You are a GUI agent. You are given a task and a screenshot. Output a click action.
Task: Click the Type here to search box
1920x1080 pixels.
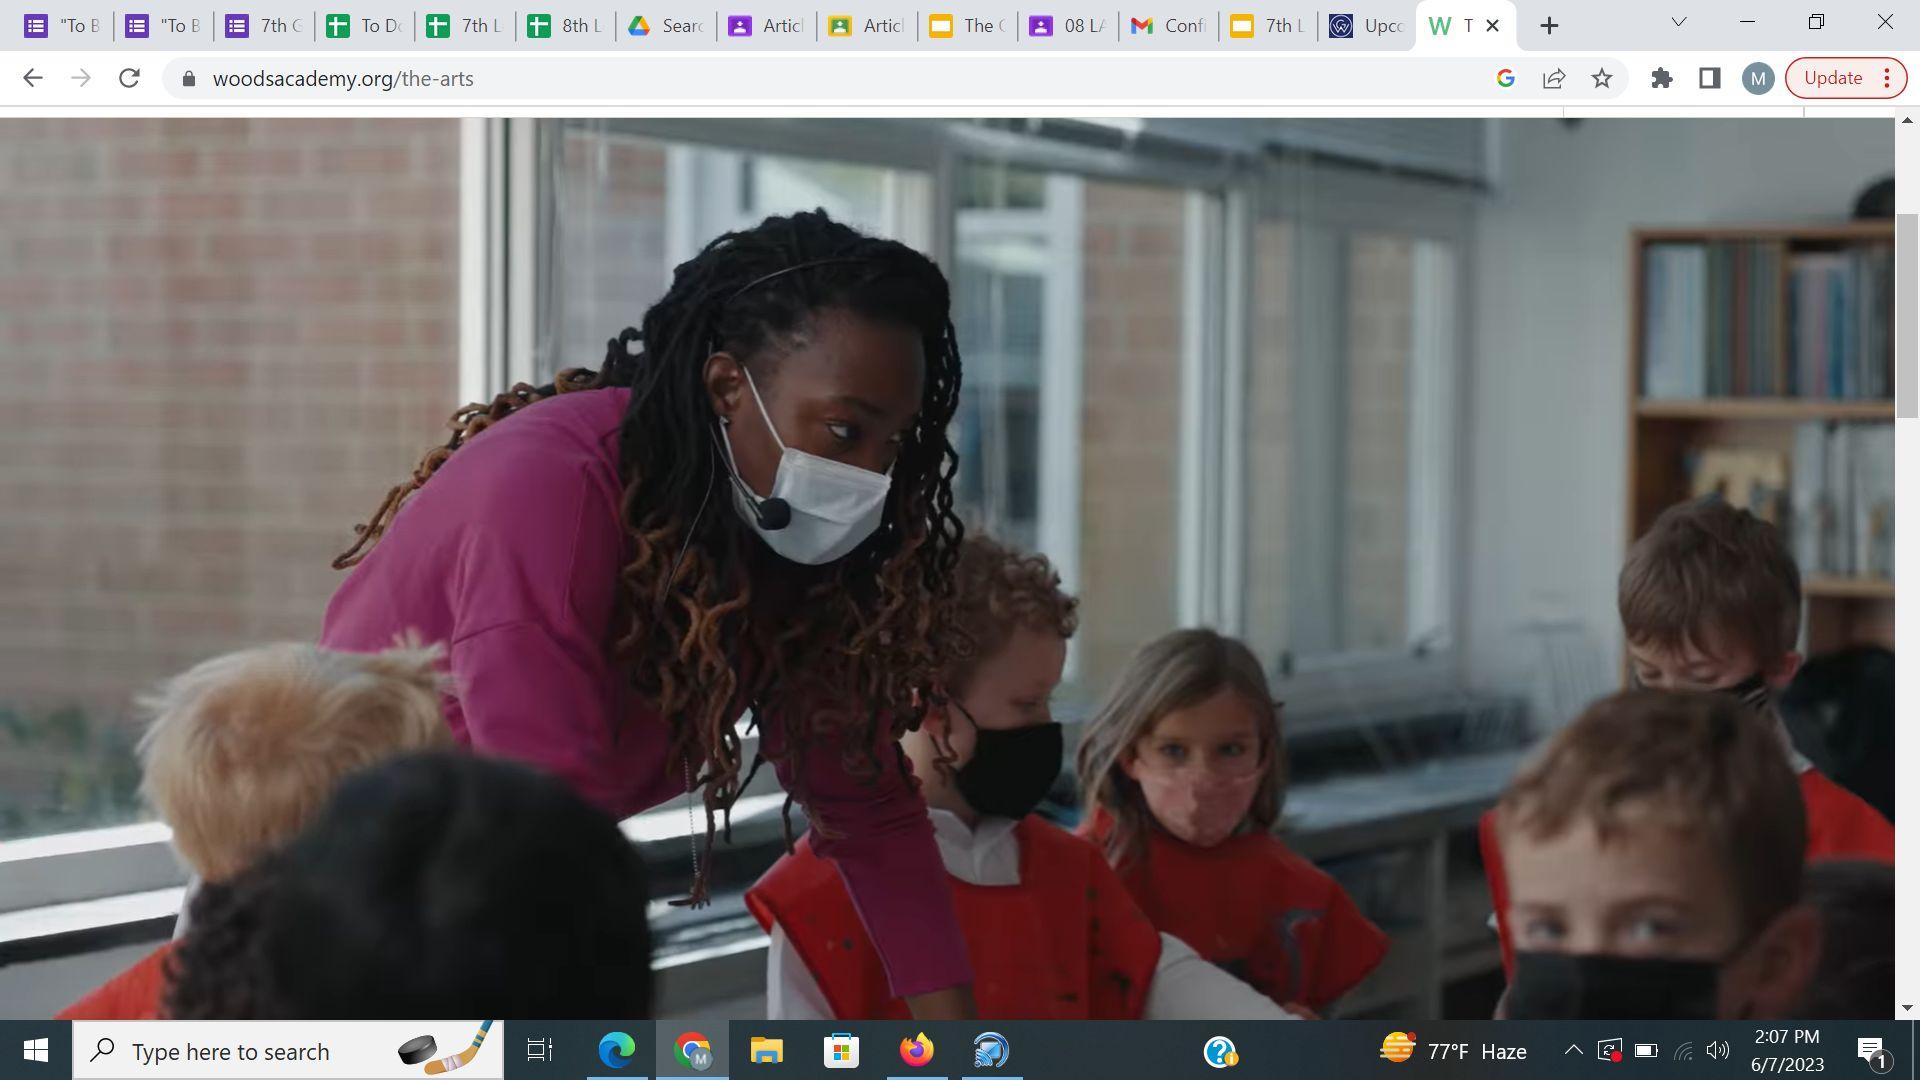(x=230, y=1051)
